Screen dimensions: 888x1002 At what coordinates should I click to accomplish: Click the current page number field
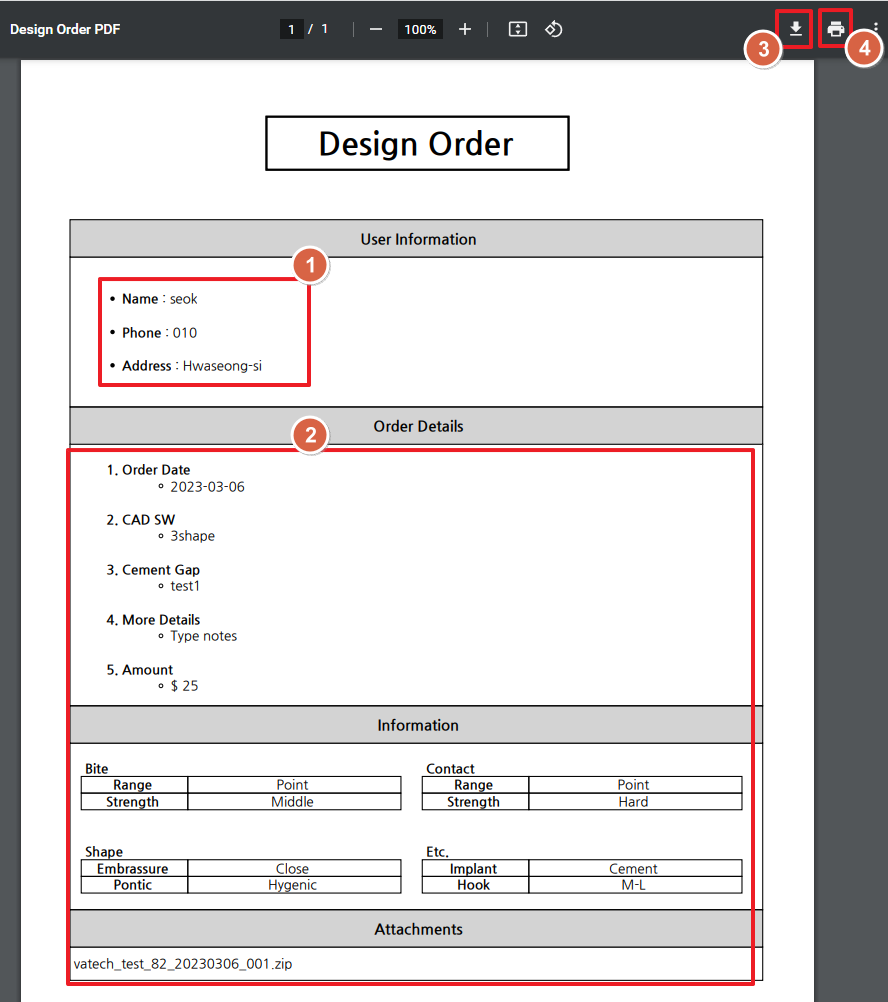click(x=291, y=30)
